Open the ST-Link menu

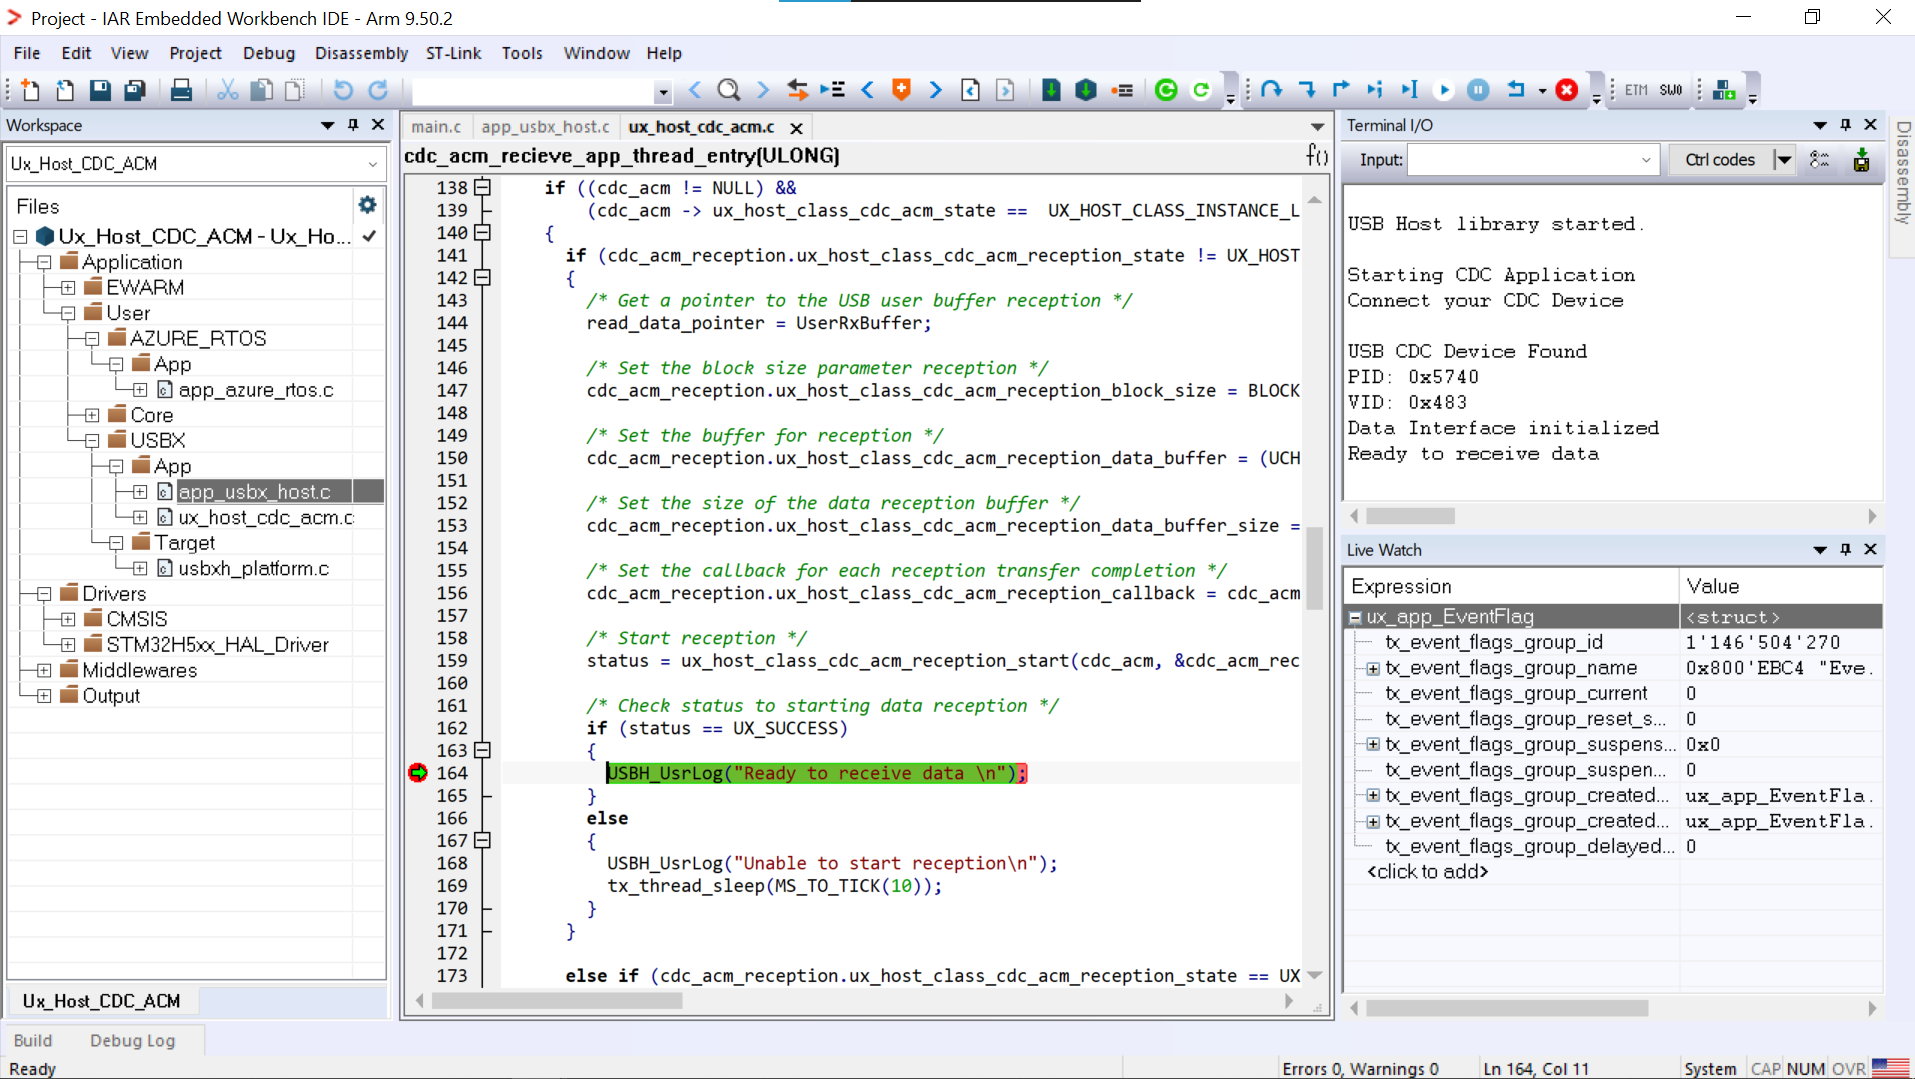click(x=453, y=53)
